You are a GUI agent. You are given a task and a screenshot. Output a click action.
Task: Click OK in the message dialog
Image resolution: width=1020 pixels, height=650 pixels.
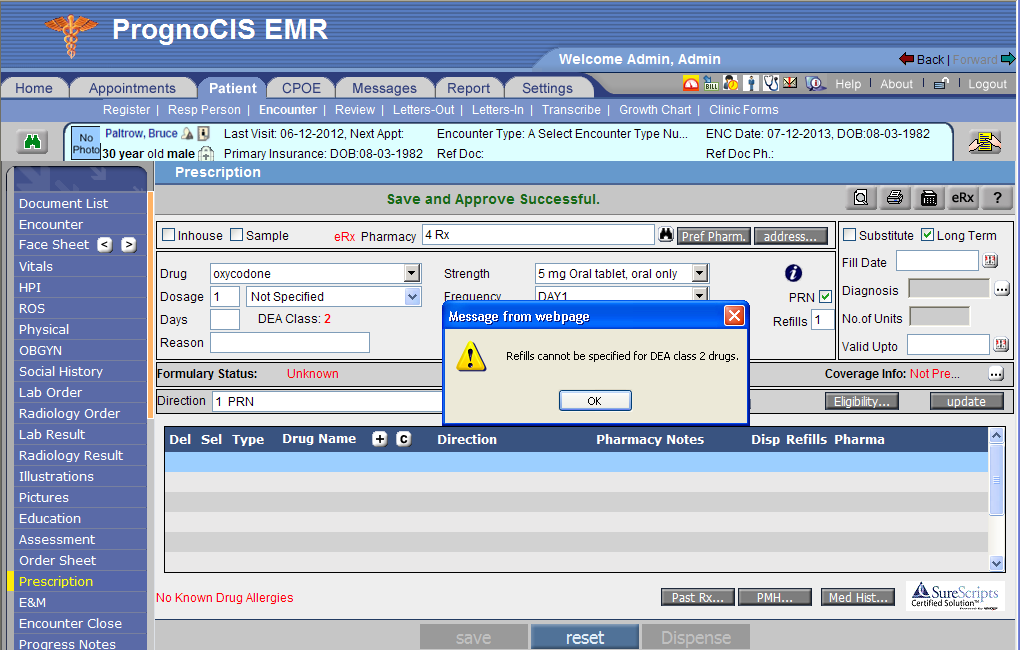[x=595, y=401]
